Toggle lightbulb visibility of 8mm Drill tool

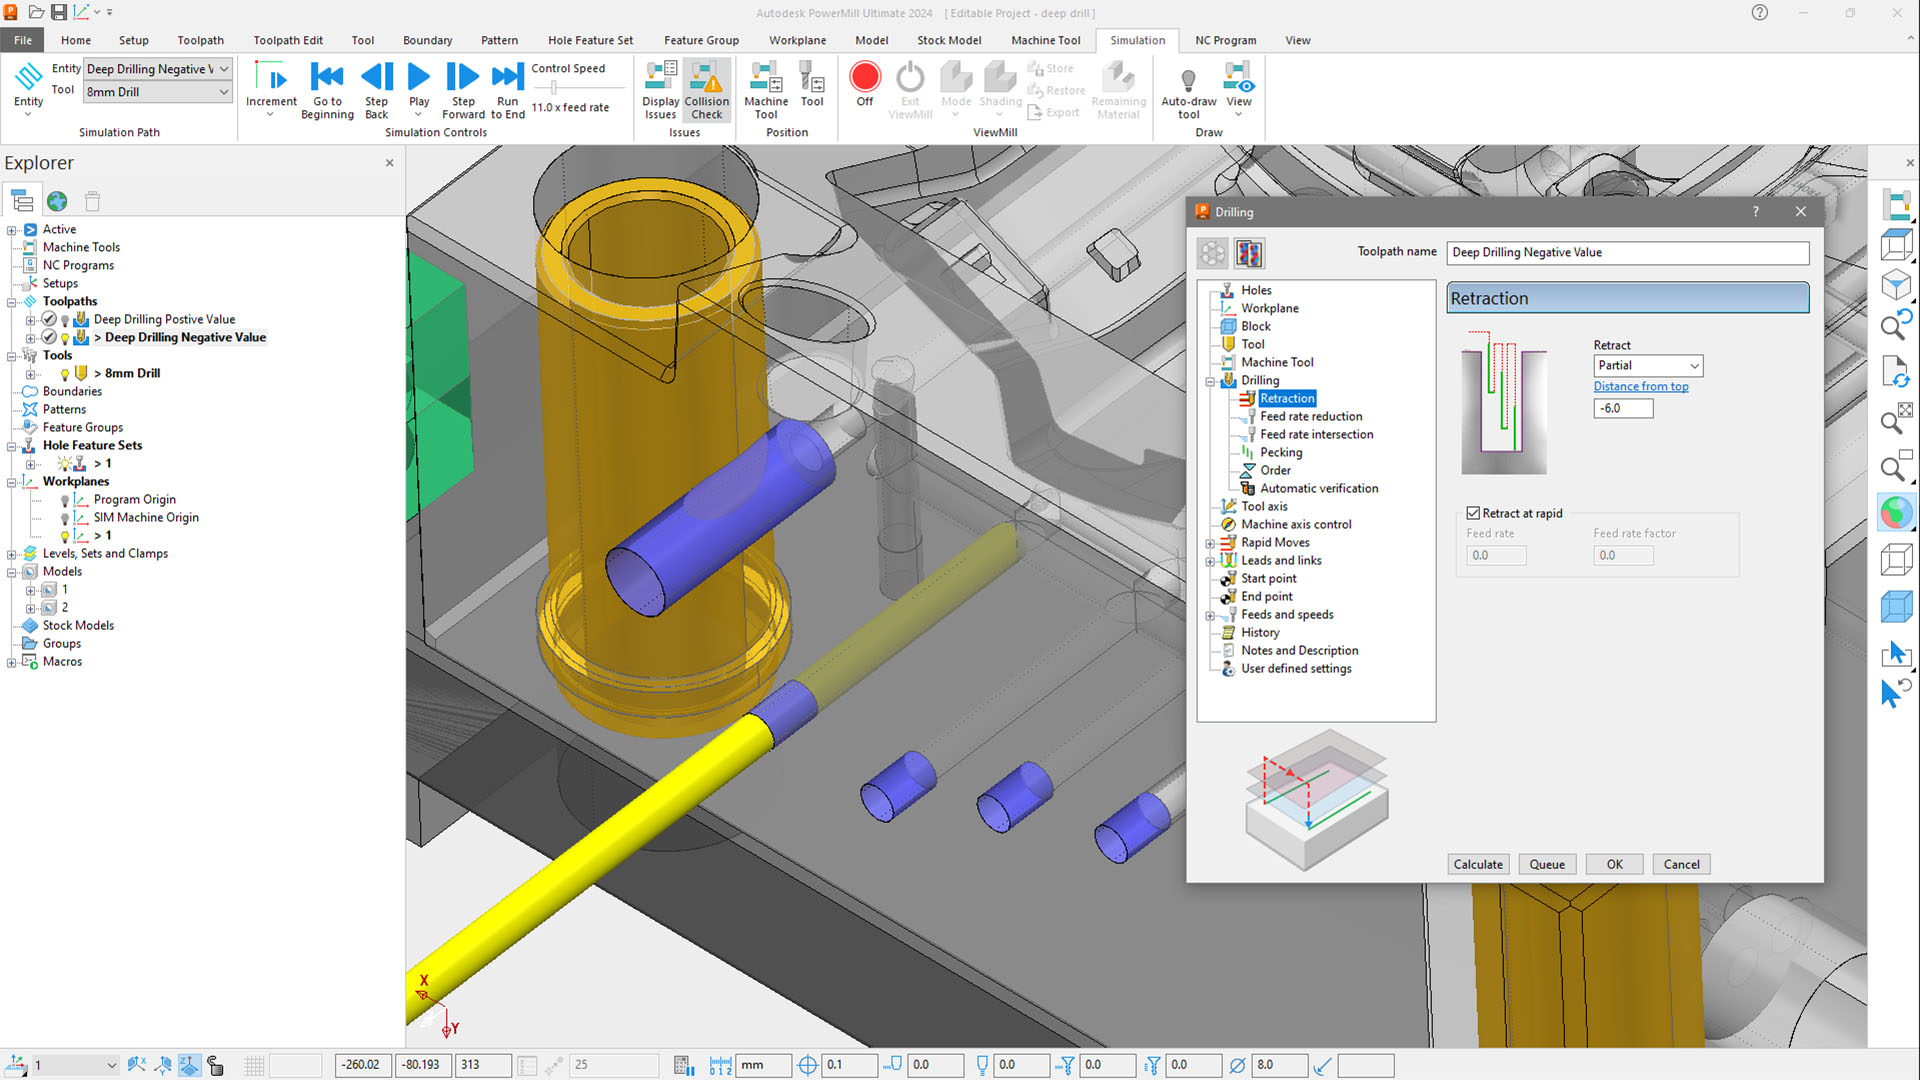[65, 374]
